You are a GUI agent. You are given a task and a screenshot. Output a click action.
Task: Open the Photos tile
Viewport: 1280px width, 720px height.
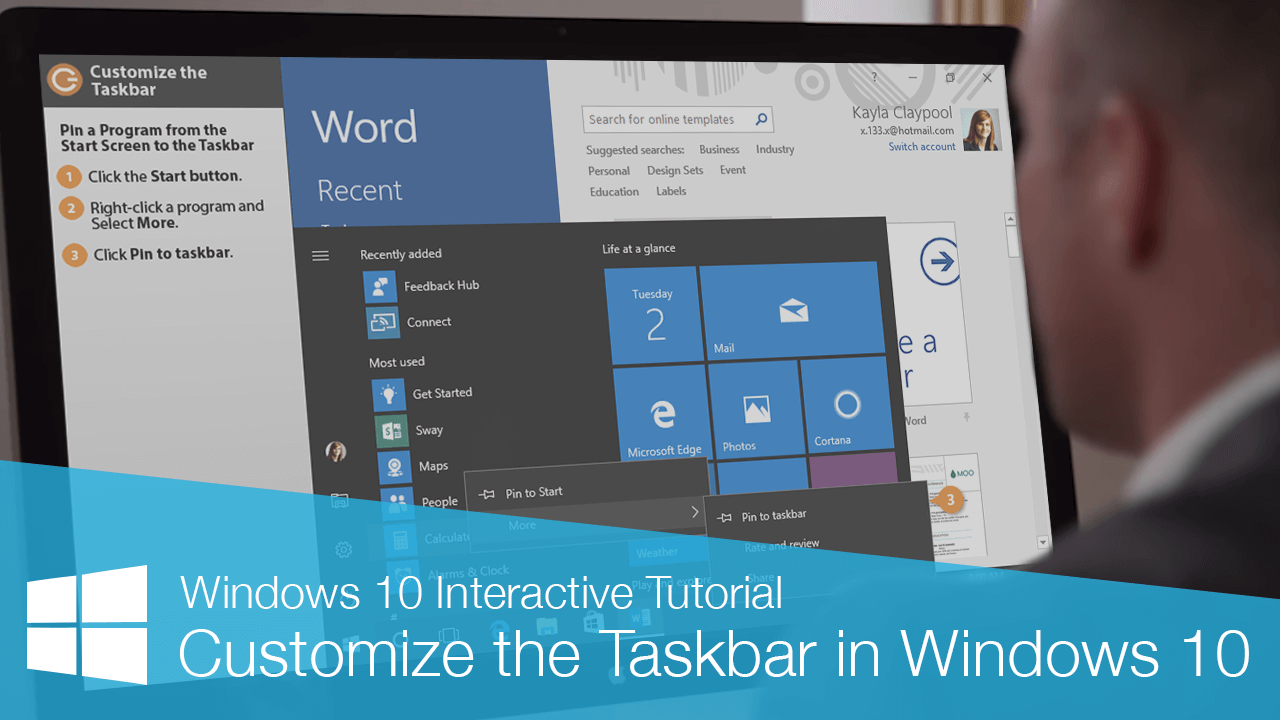coord(755,408)
